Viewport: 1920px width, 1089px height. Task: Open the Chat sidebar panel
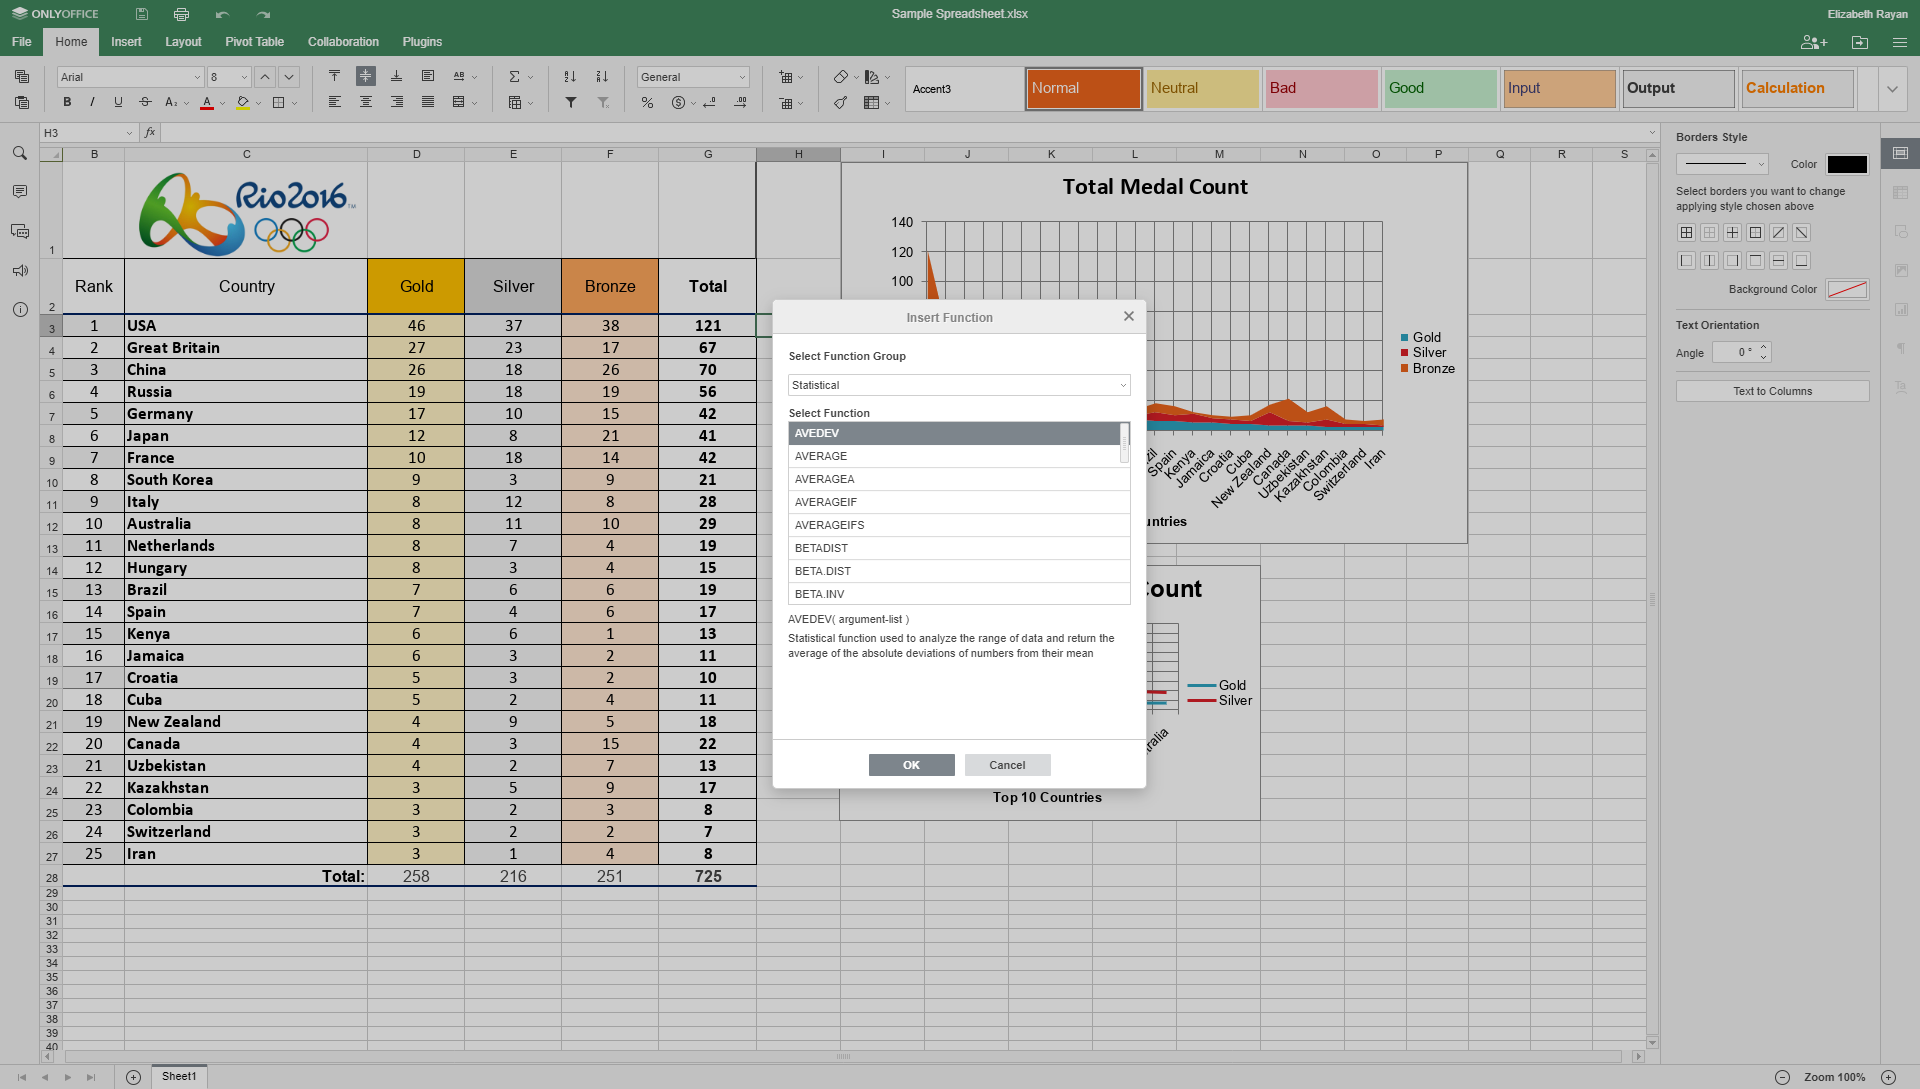tap(20, 231)
